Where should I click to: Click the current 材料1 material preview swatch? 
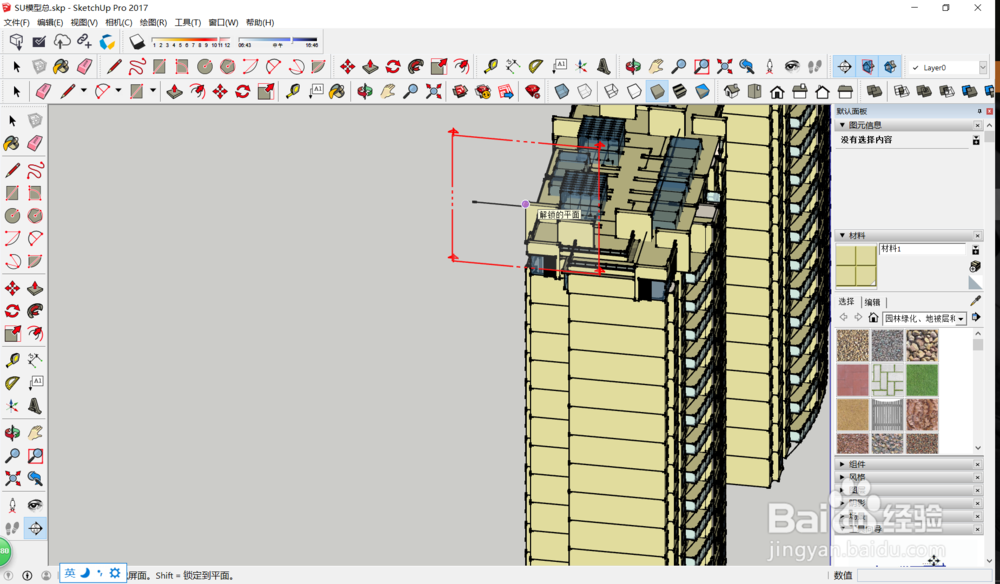click(x=856, y=265)
